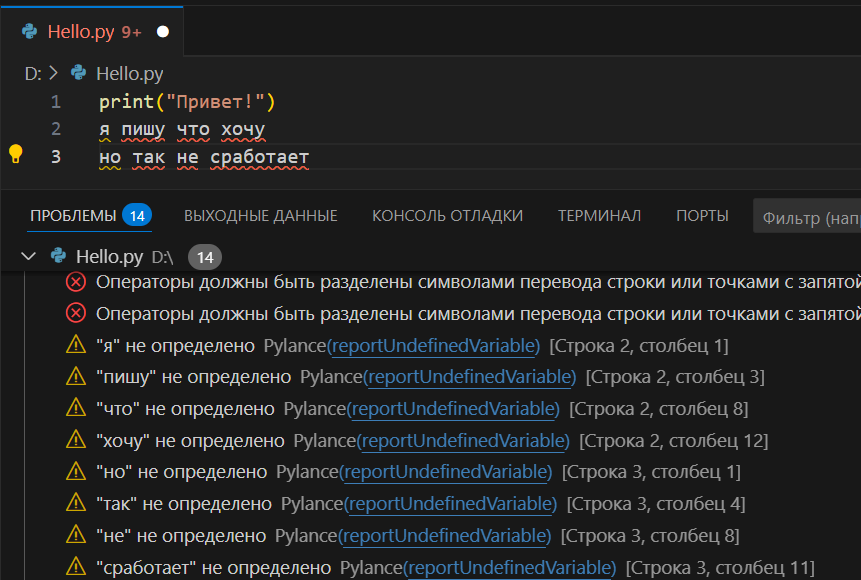
Task: Switch to the ТЕРМИНАЛ tab
Action: point(600,215)
